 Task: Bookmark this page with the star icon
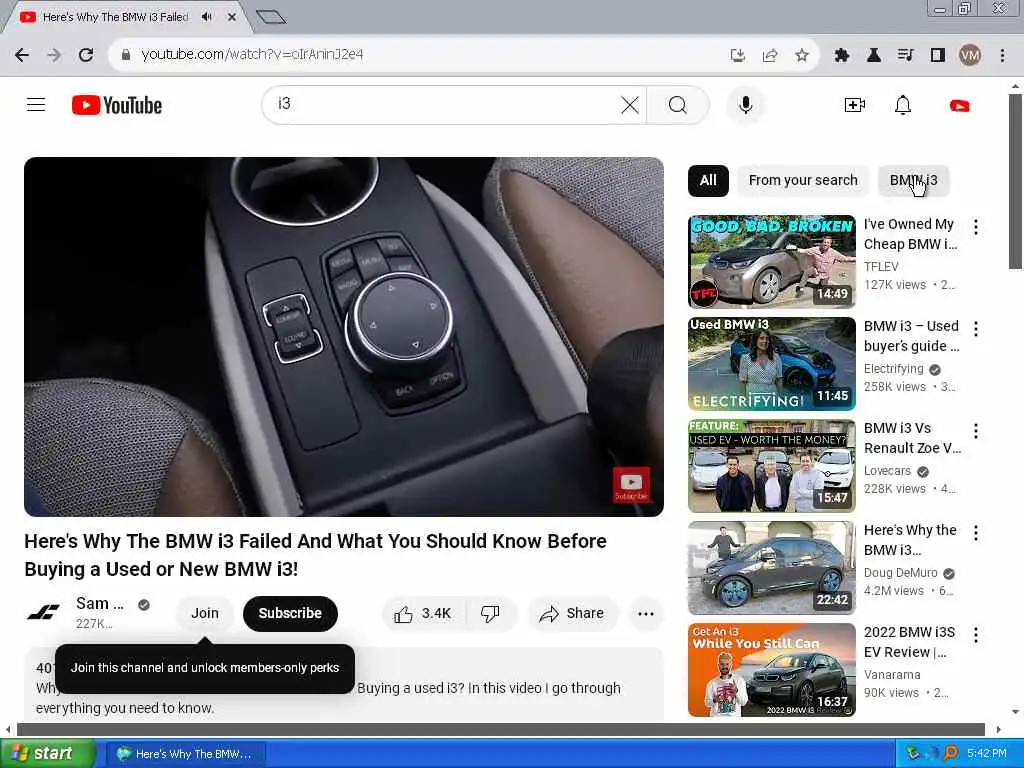[802, 56]
